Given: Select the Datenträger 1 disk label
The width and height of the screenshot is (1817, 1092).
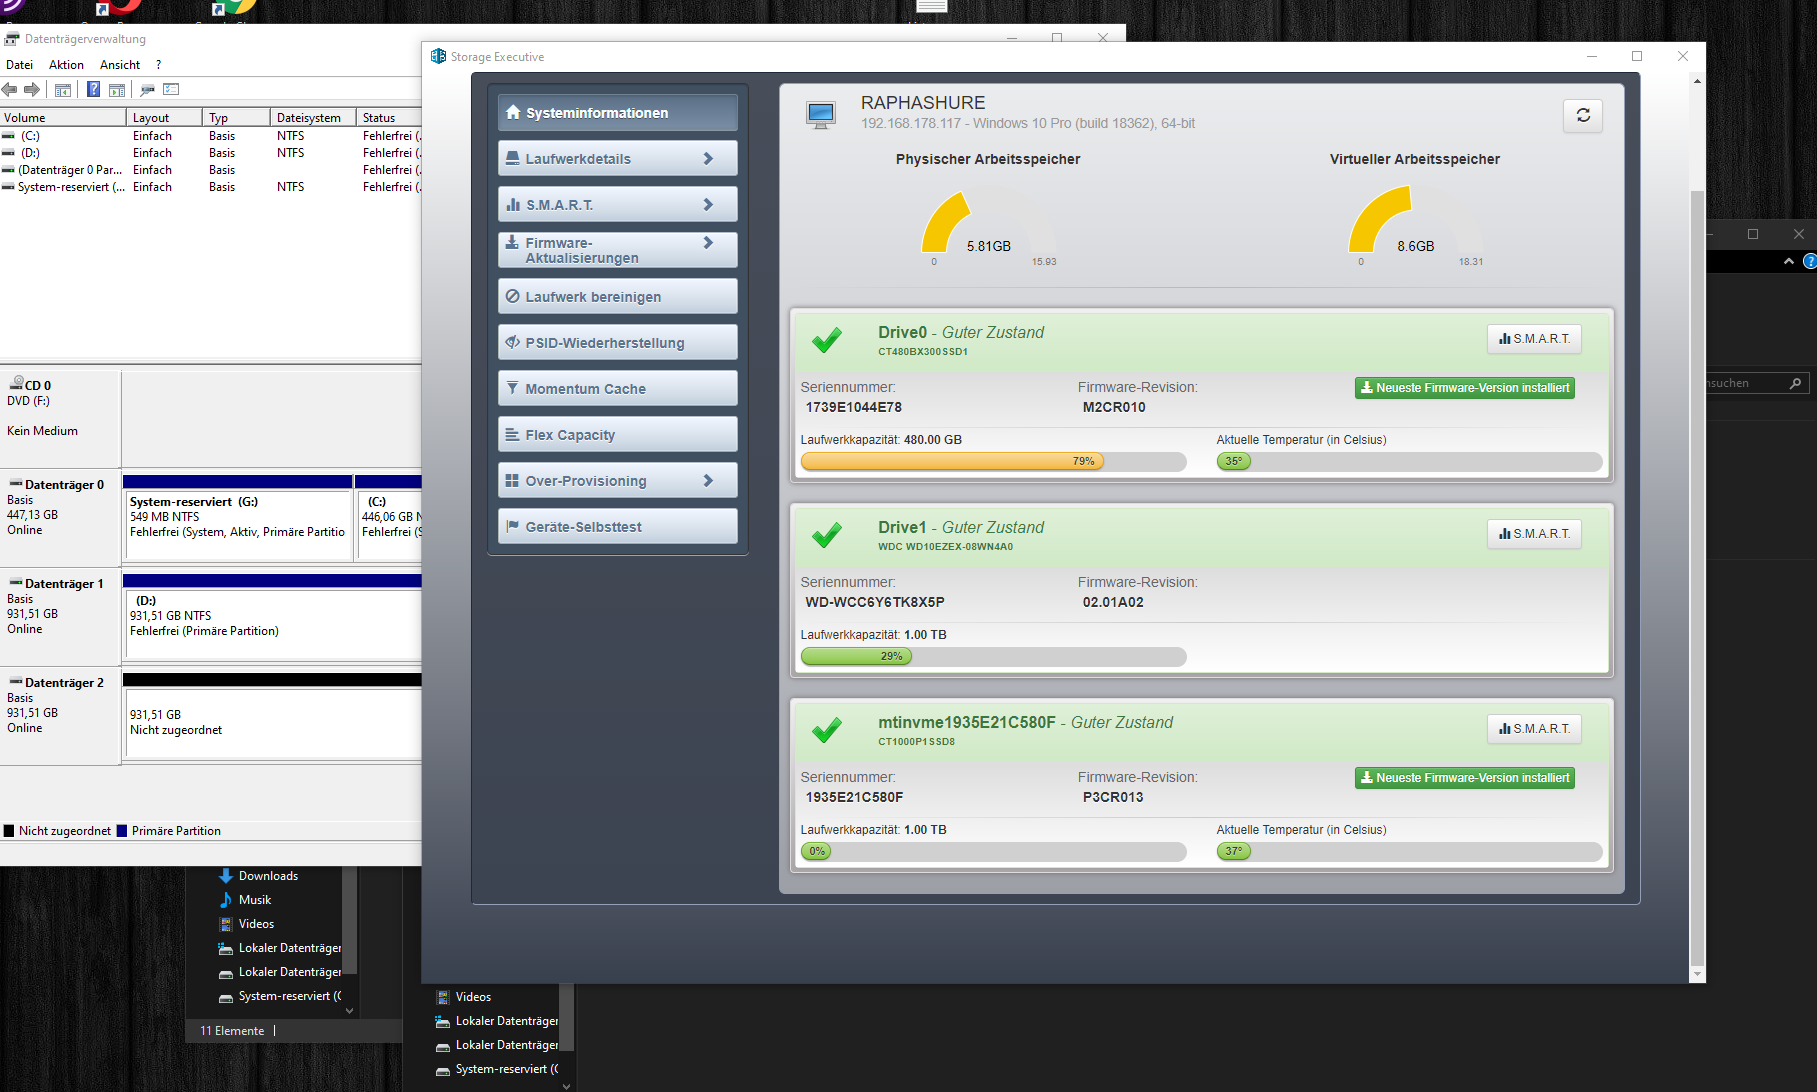Looking at the screenshot, I should (60, 615).
